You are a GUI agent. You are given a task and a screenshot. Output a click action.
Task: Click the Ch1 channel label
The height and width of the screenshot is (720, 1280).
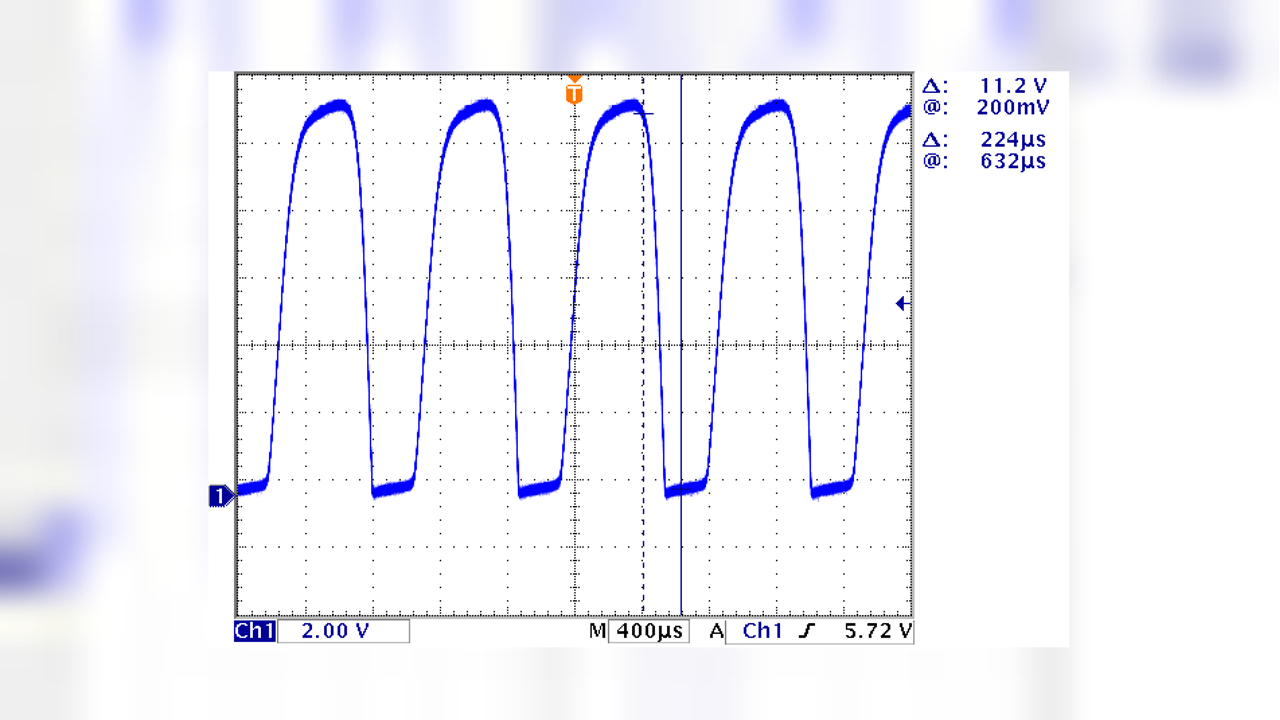pyautogui.click(x=254, y=631)
